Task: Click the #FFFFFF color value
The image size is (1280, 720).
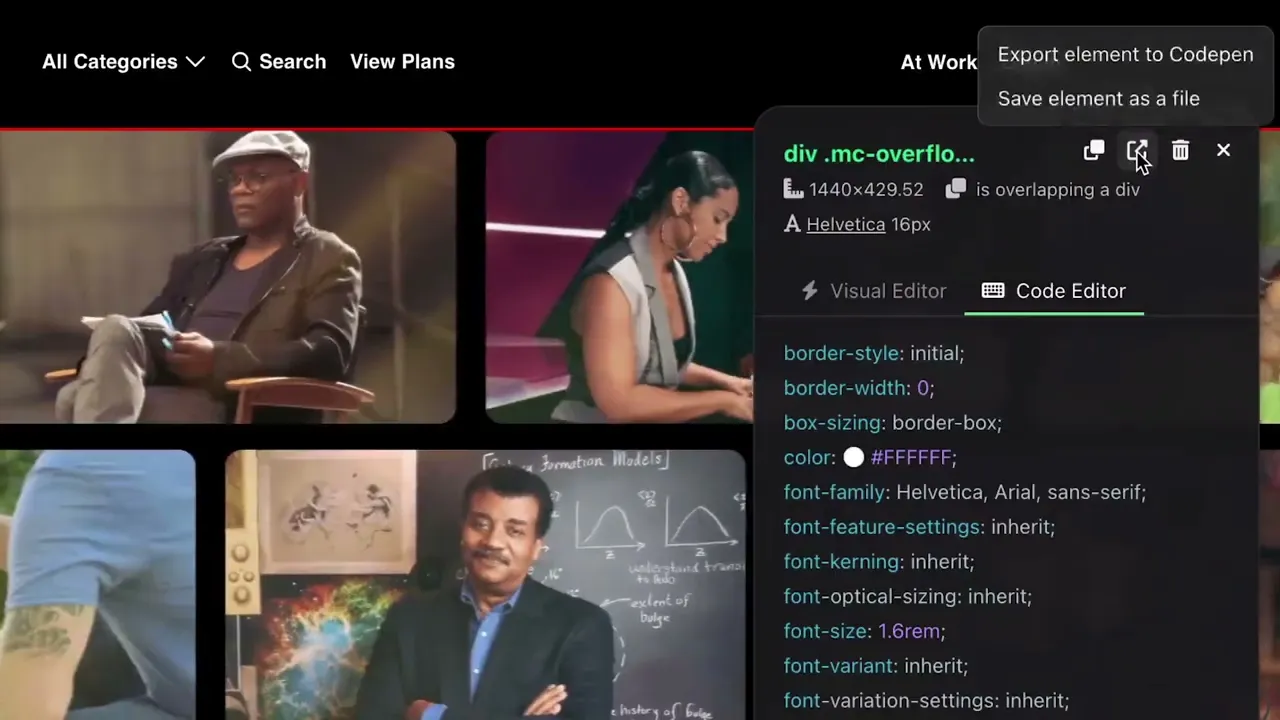Action: 910,457
